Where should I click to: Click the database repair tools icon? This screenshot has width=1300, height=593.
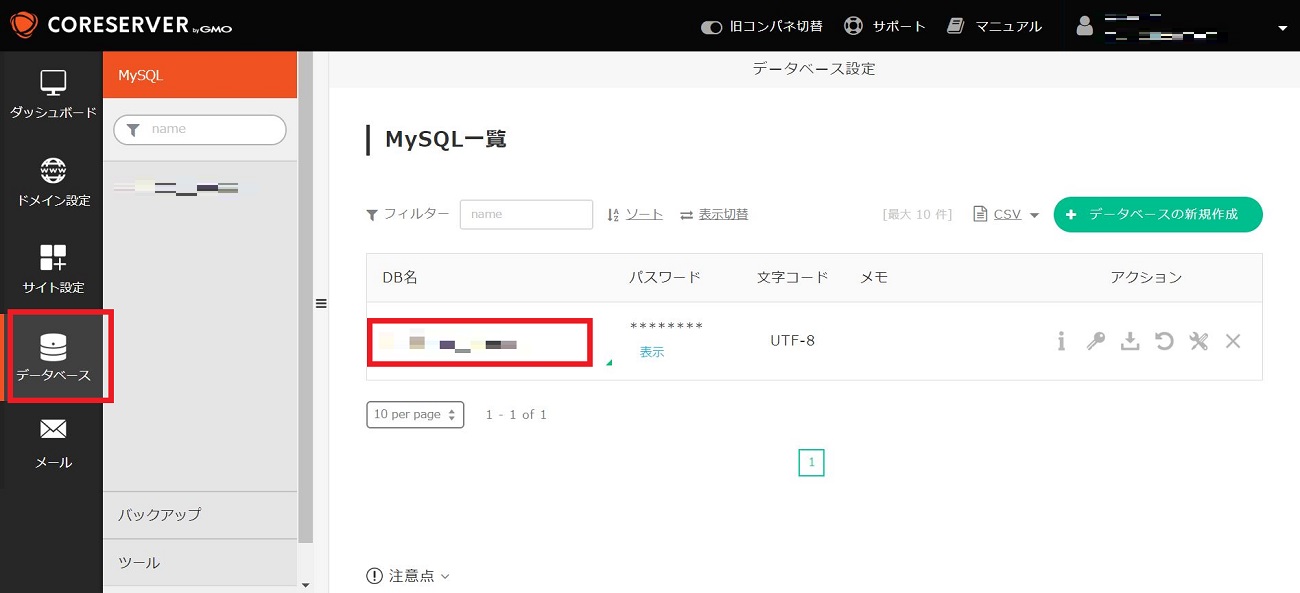point(1198,342)
